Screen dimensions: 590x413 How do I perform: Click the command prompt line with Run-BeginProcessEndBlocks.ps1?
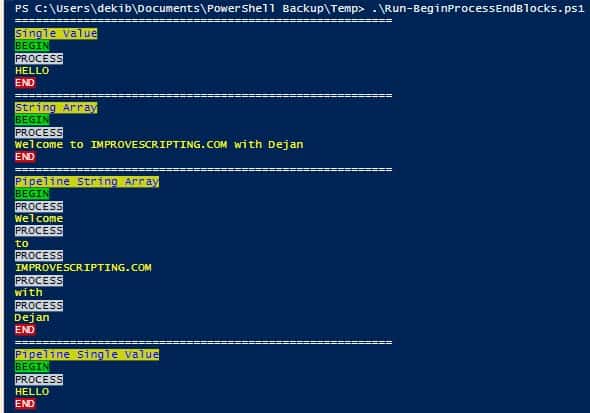point(300,8)
